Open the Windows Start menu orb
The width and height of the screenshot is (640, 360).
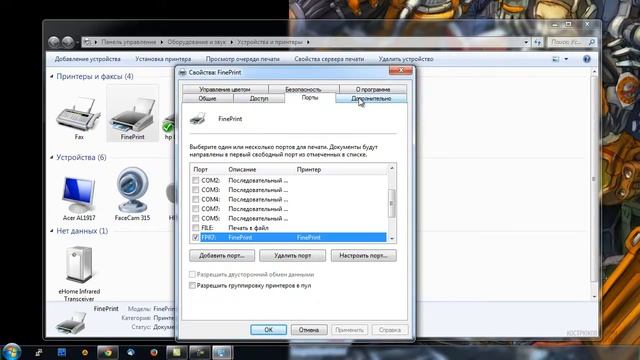[x=11, y=352]
